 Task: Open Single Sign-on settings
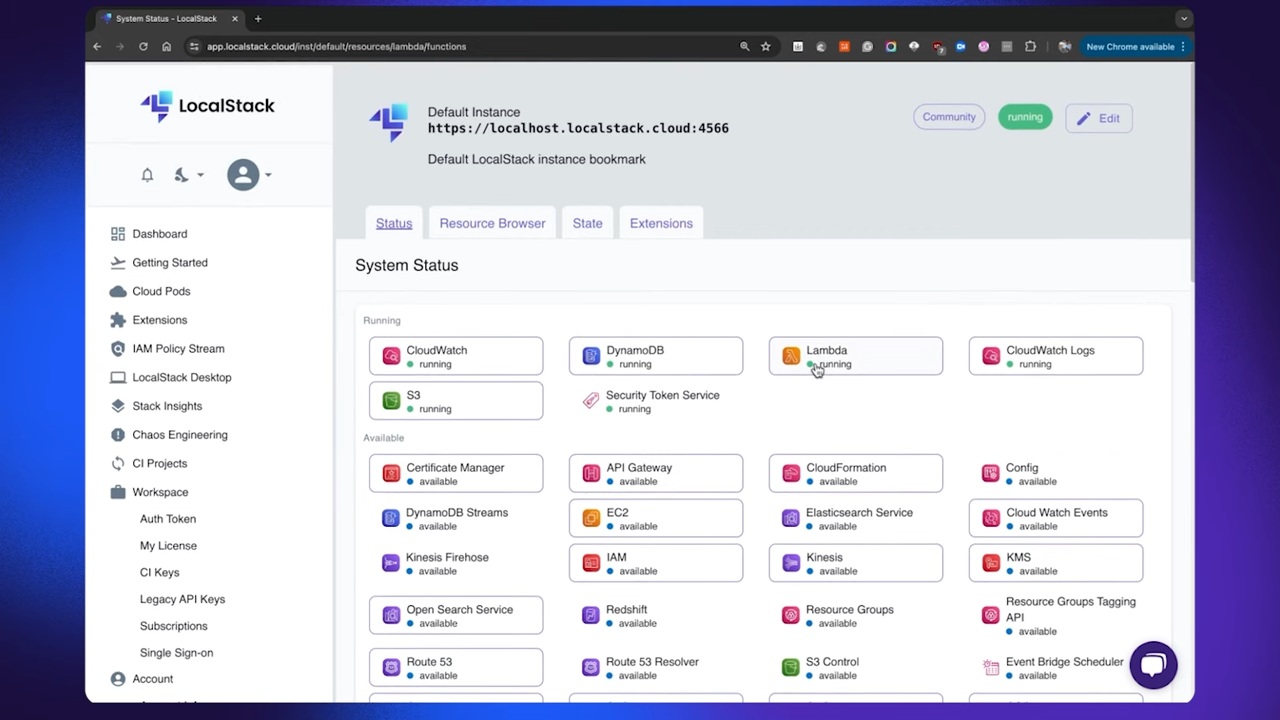coord(176,653)
